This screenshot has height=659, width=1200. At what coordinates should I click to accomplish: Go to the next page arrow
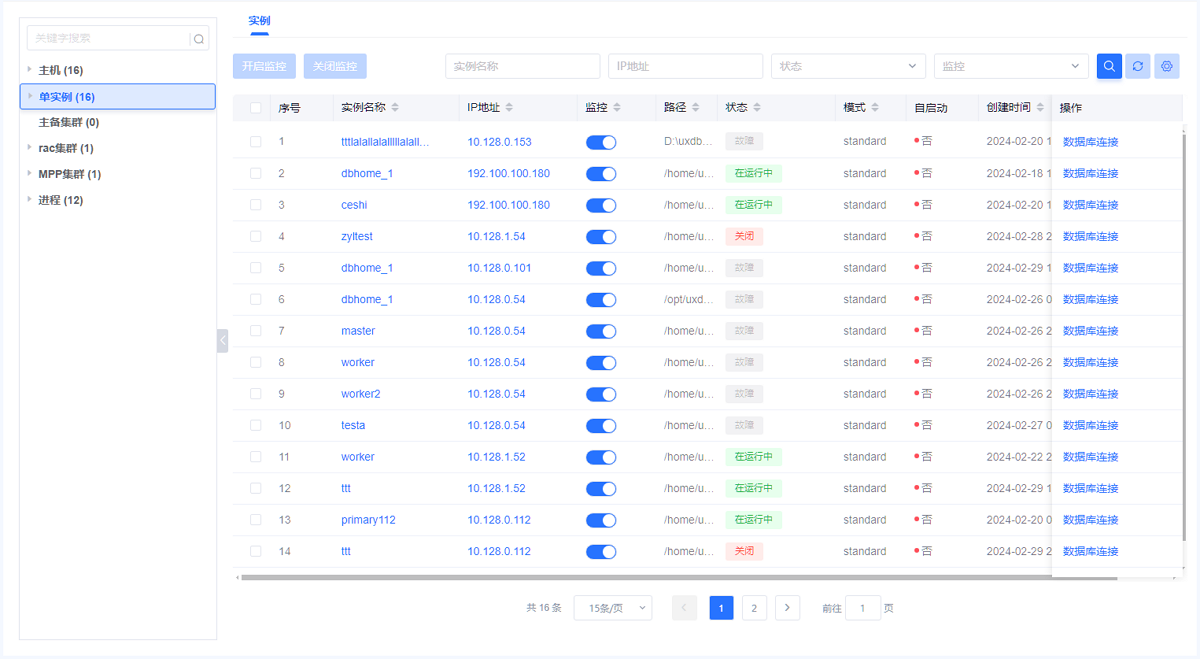(x=787, y=608)
